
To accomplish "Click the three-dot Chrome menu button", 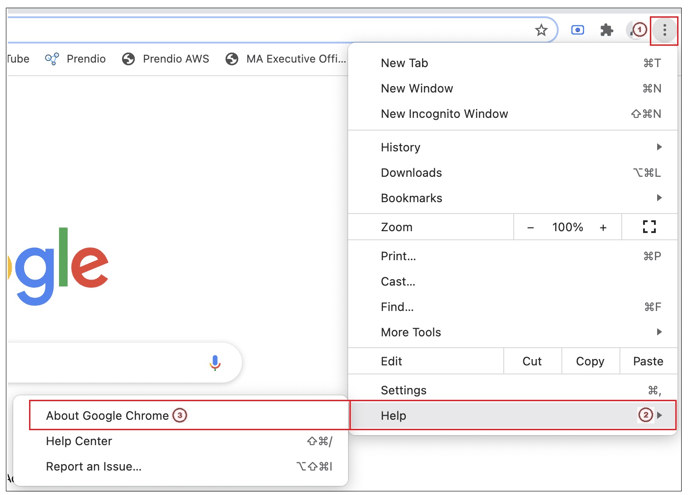I will click(665, 30).
